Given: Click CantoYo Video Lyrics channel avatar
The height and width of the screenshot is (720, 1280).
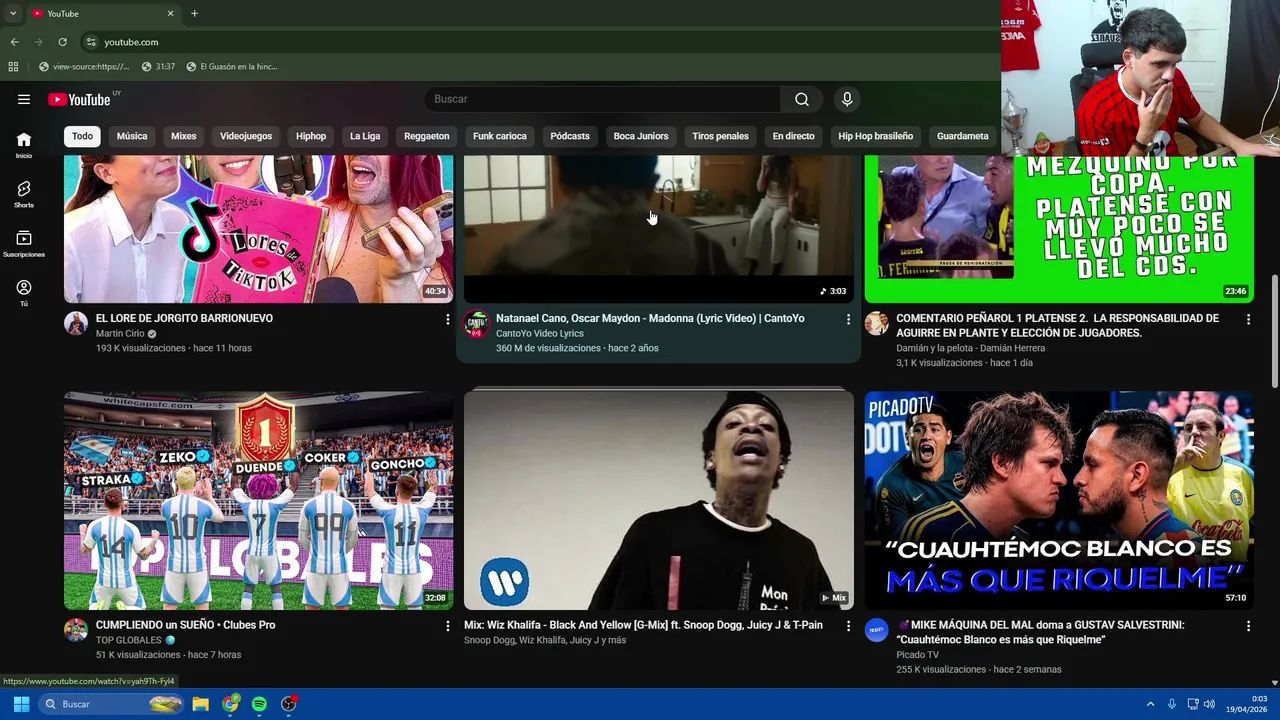Looking at the screenshot, I should (x=476, y=323).
